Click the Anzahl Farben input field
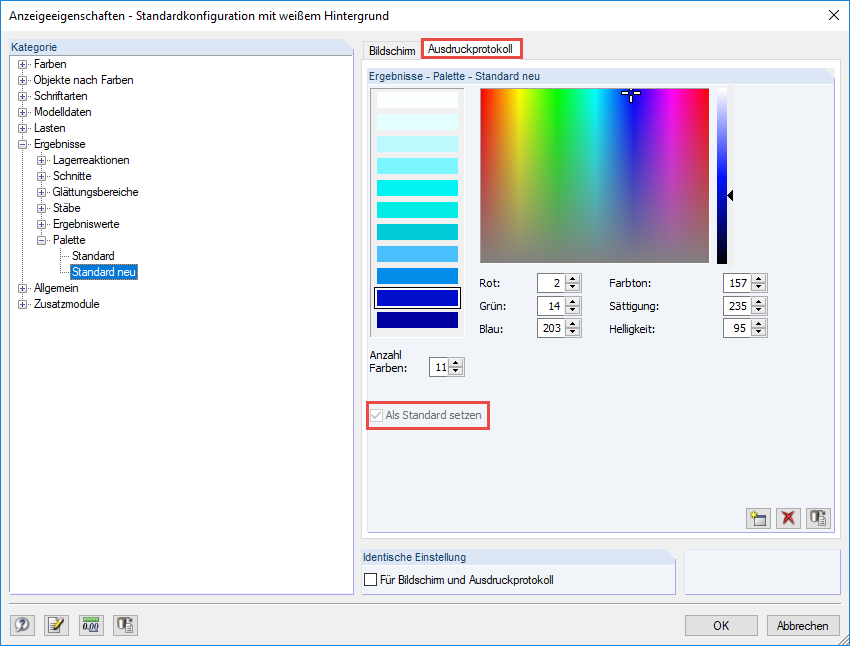This screenshot has height=646, width=850. coord(439,367)
